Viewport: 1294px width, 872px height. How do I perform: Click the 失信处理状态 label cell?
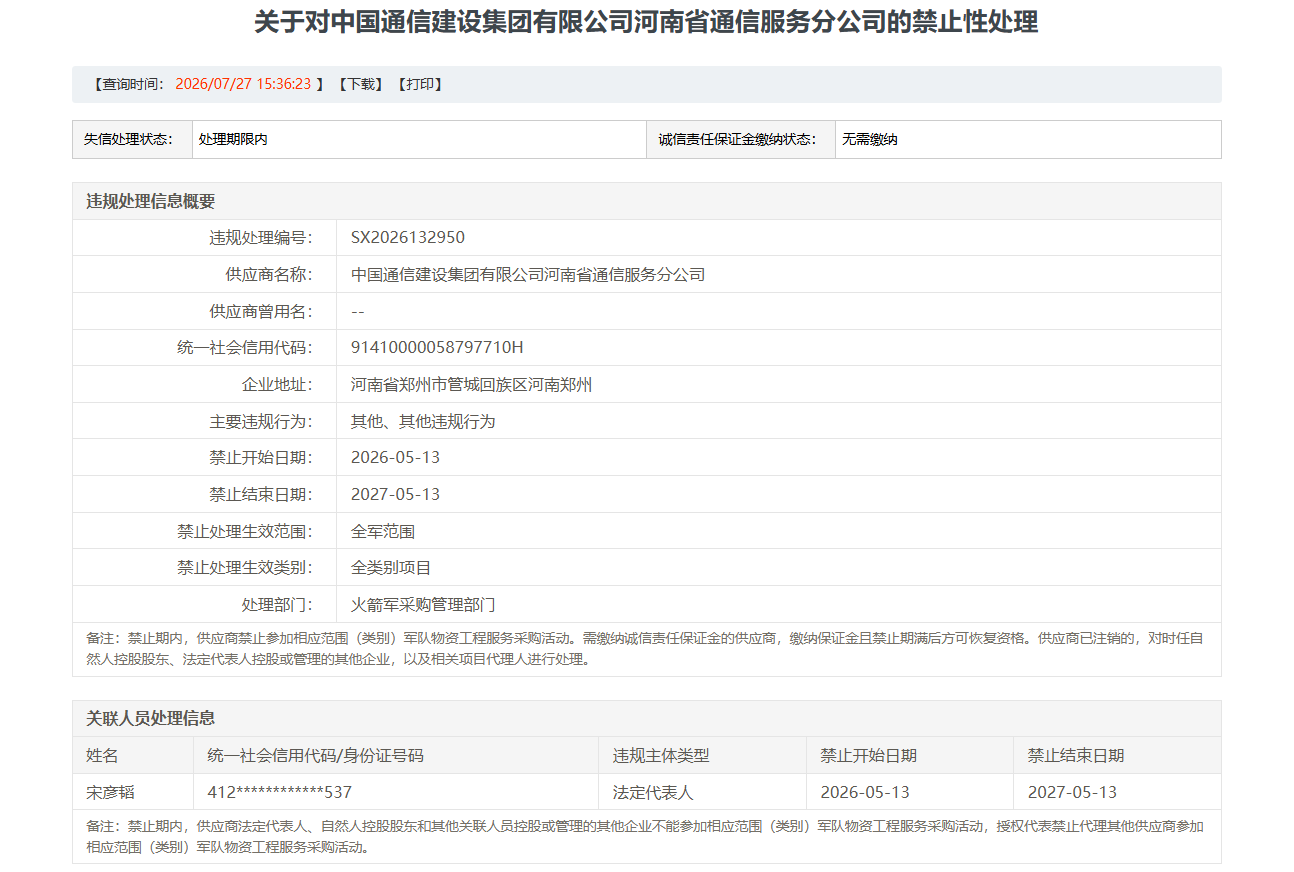[132, 139]
